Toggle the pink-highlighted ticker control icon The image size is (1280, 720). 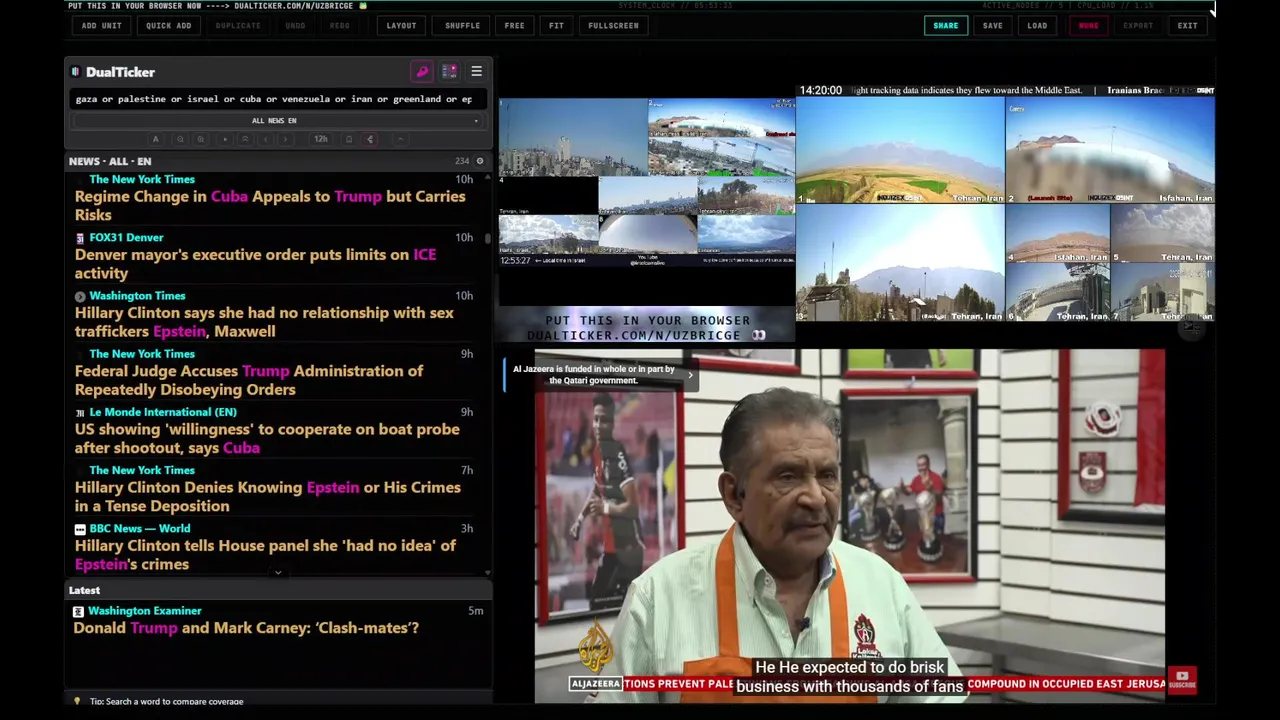370,139
